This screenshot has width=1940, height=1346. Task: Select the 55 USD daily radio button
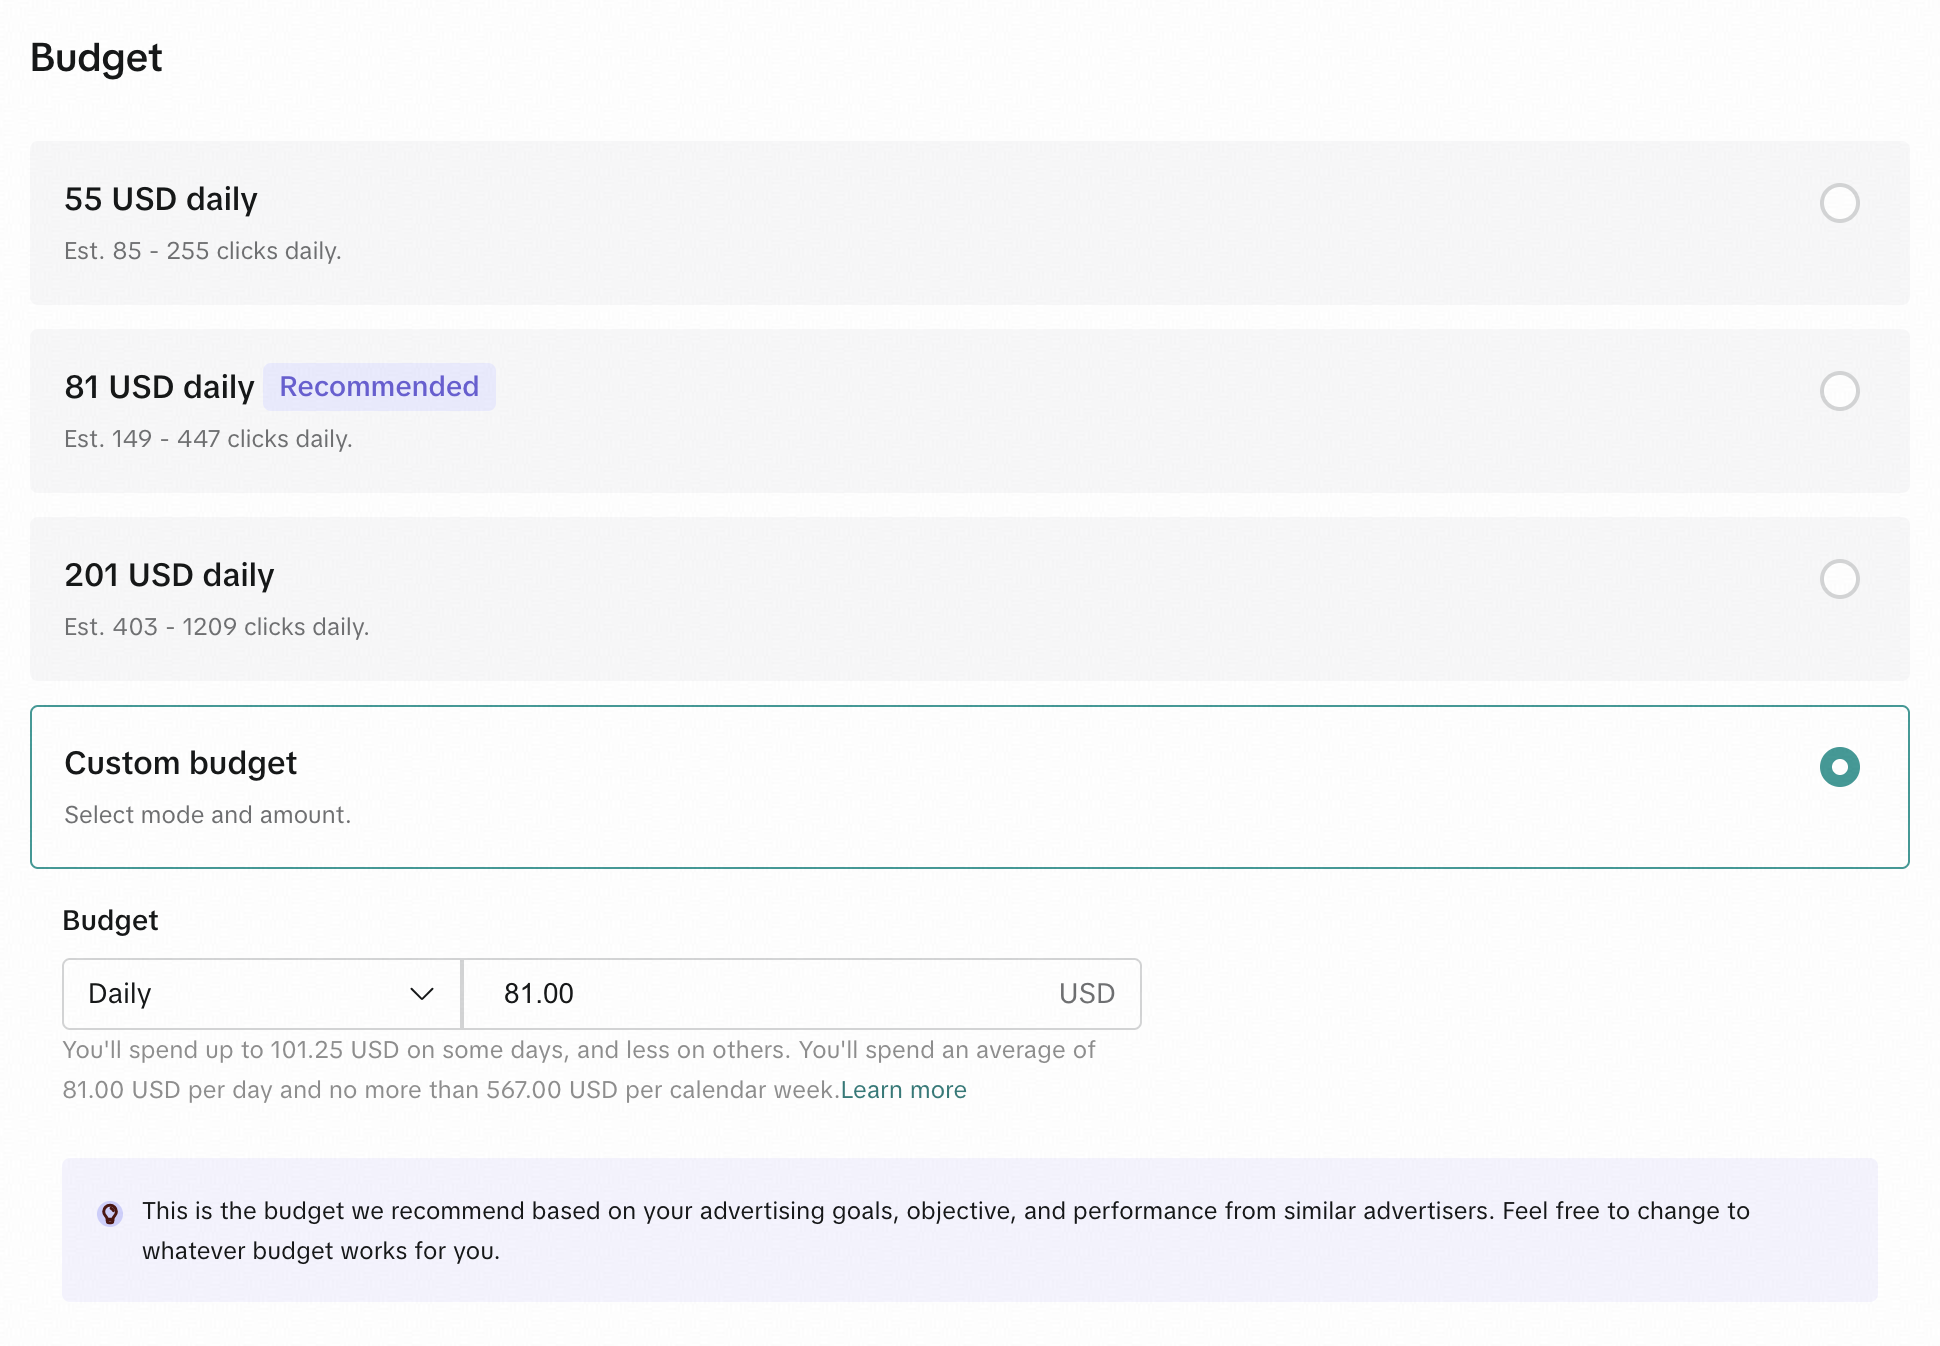[x=1838, y=203]
